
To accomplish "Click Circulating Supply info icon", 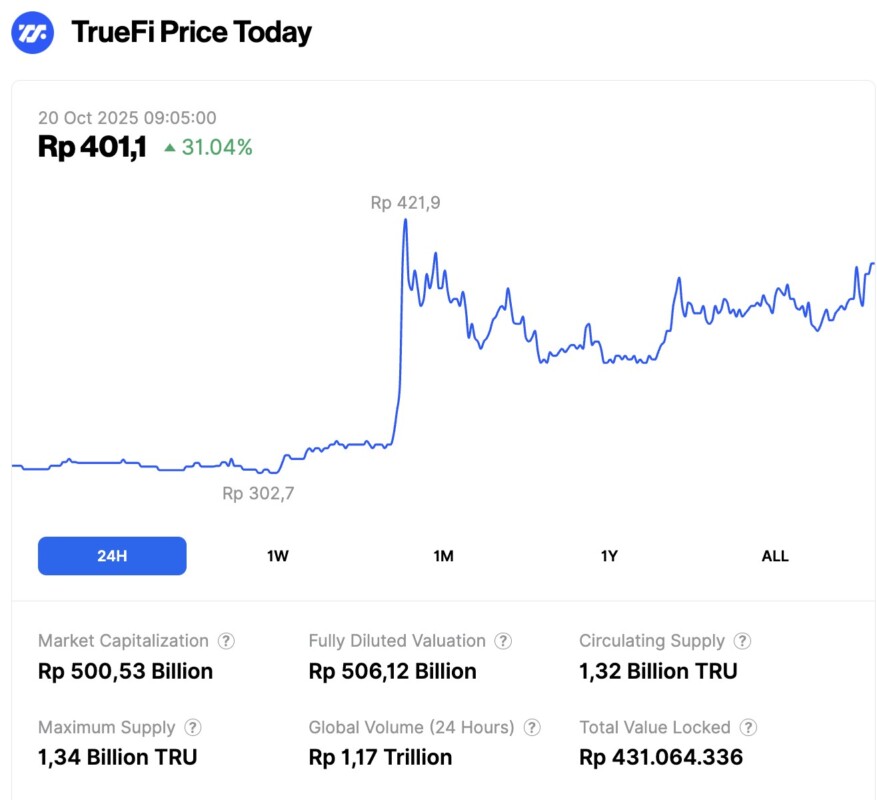I will point(743,641).
